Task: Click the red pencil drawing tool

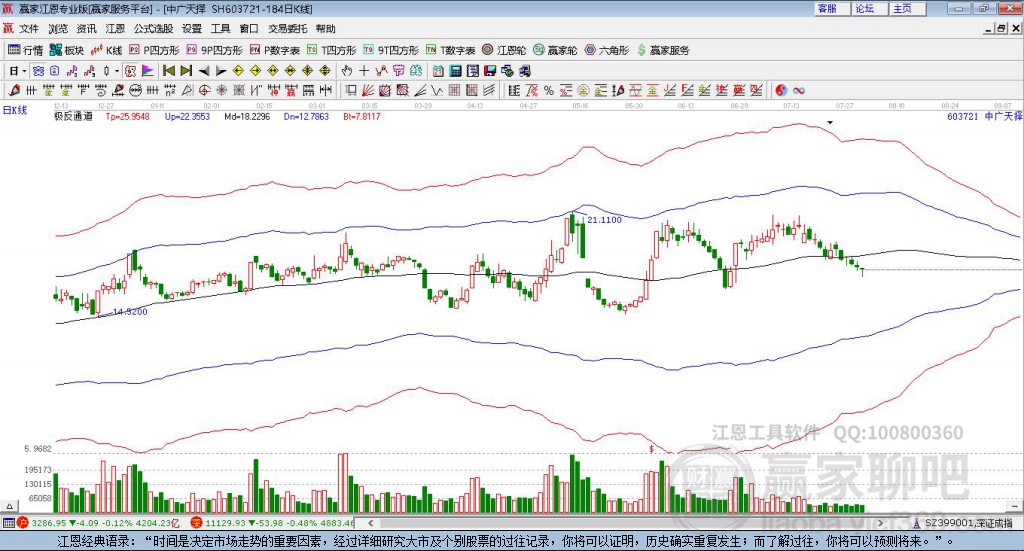Action: 14,91
